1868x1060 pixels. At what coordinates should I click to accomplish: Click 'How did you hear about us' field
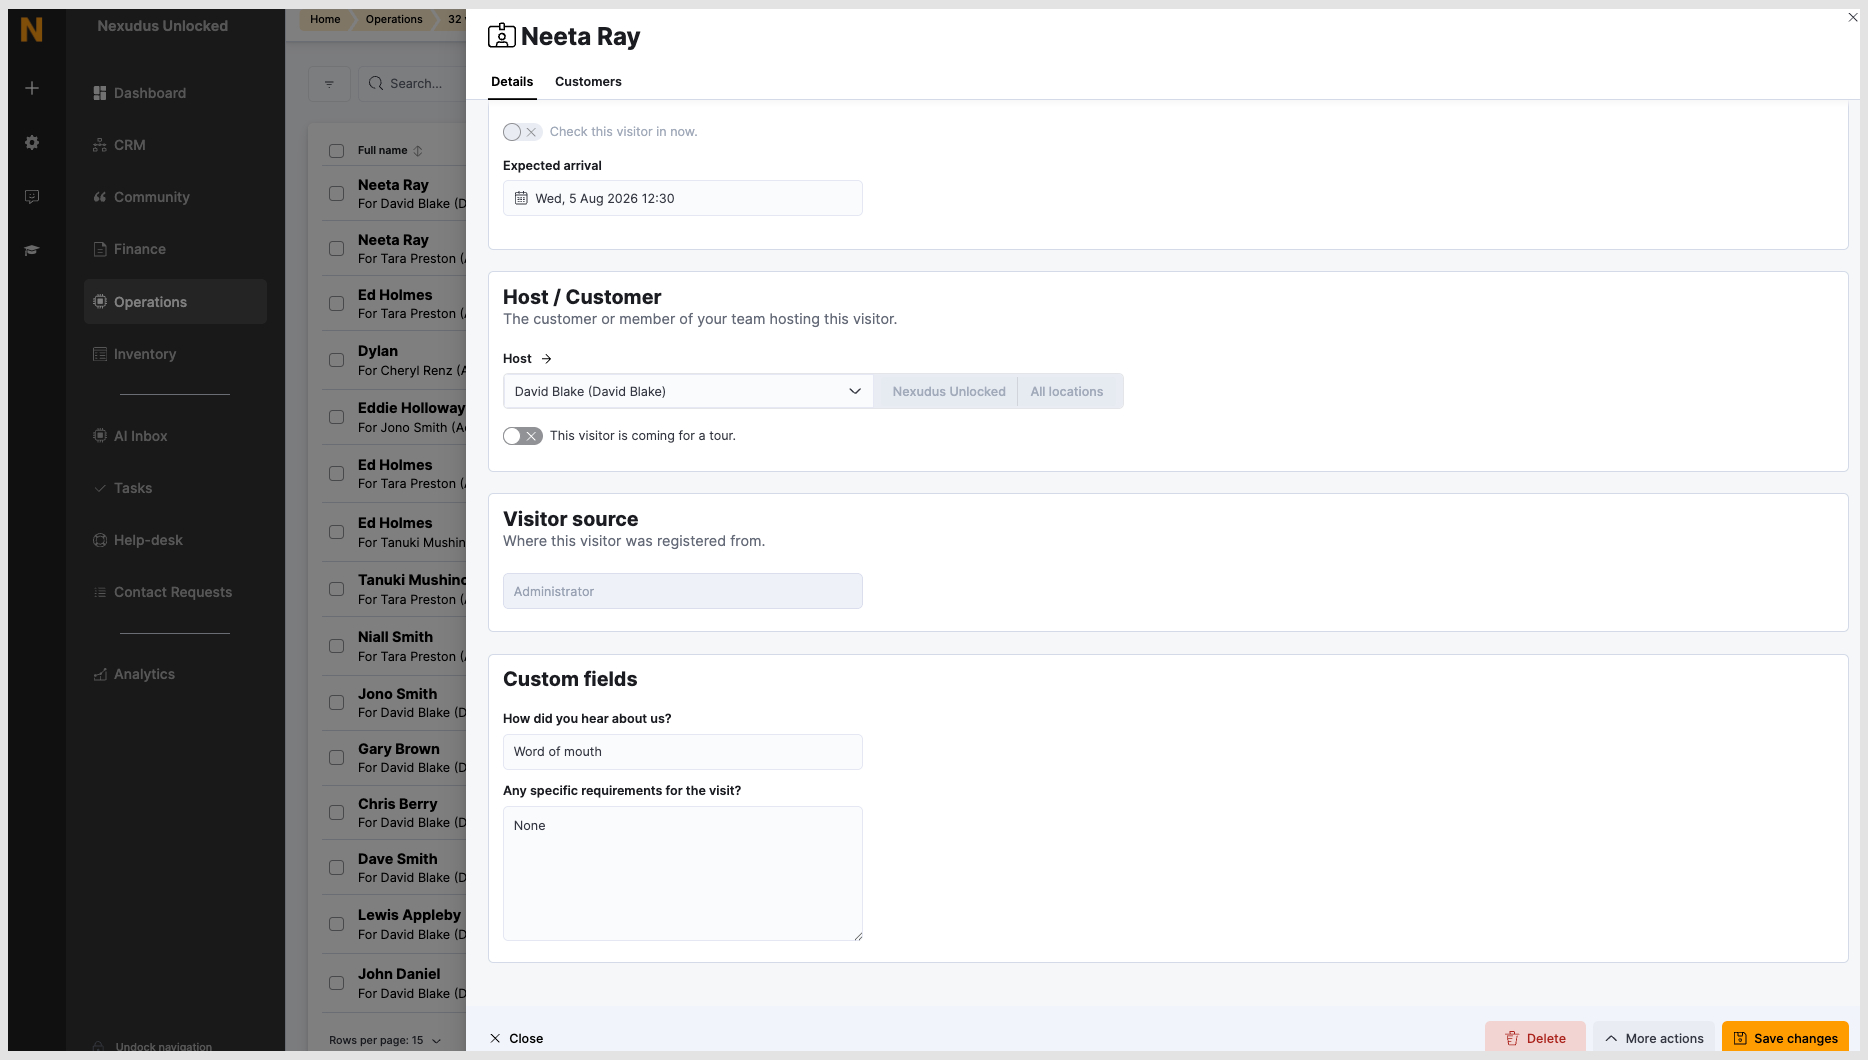point(682,752)
